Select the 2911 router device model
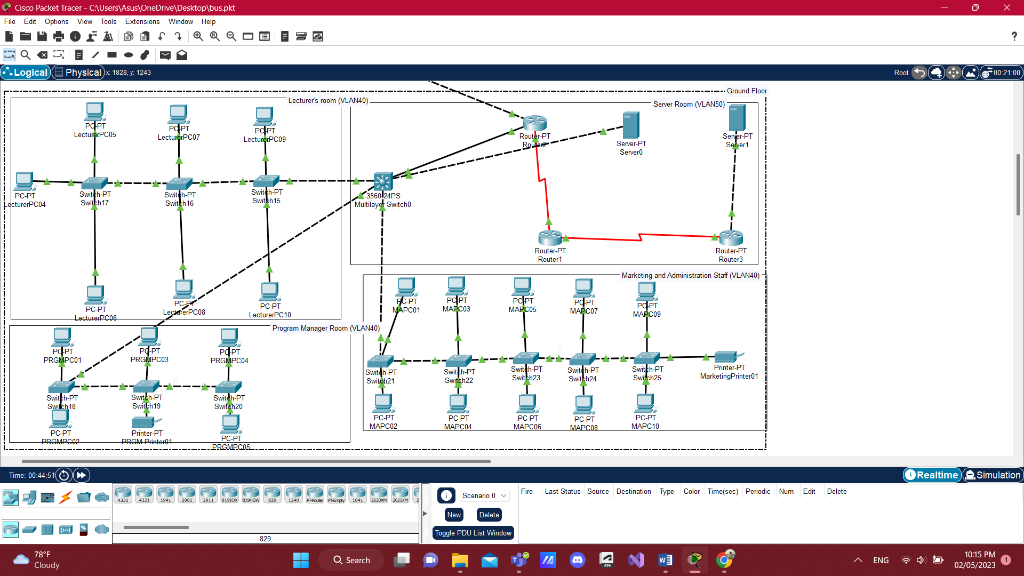This screenshot has width=1024, height=576. click(x=207, y=495)
